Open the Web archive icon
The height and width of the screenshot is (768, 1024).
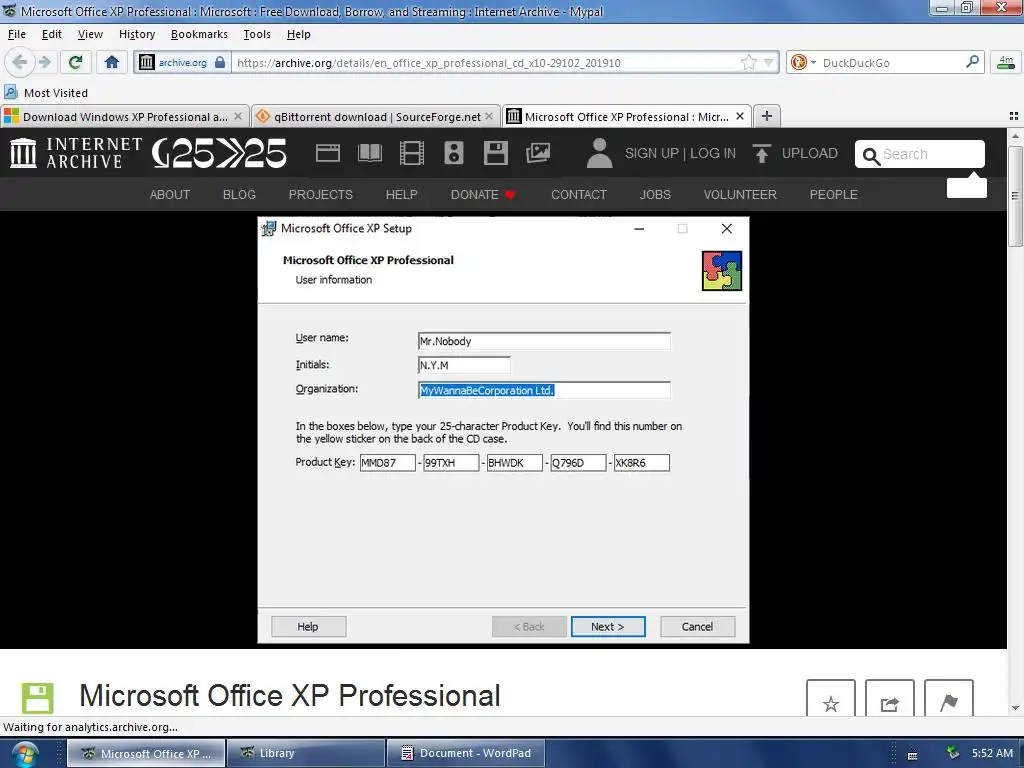point(328,153)
